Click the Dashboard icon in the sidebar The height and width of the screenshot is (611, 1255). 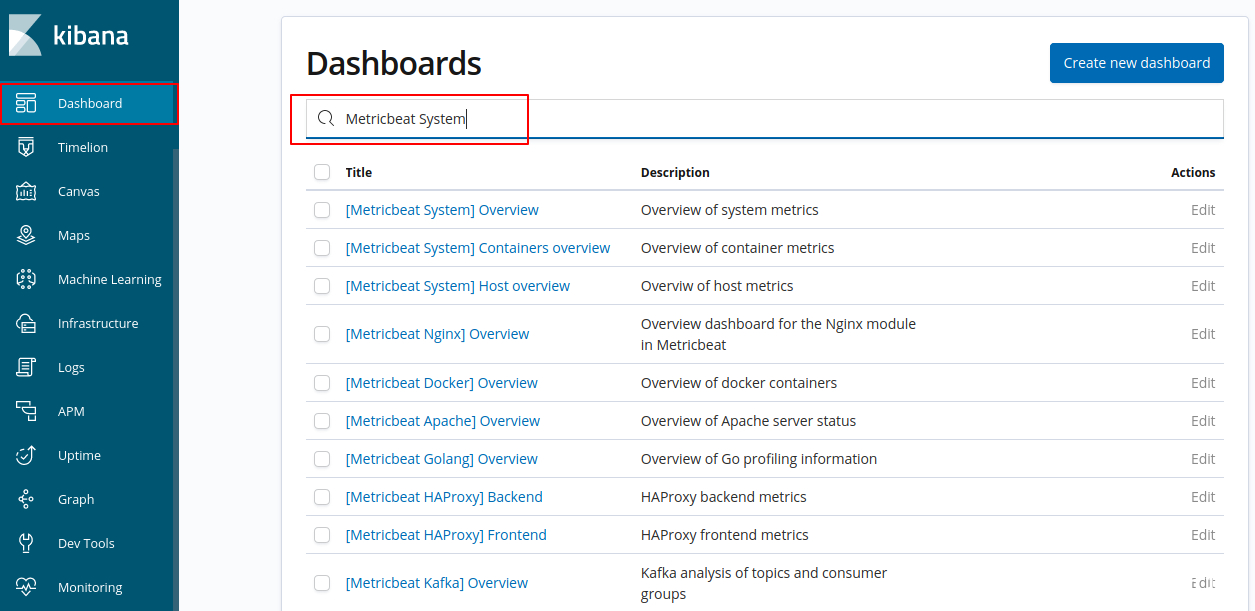(x=26, y=103)
